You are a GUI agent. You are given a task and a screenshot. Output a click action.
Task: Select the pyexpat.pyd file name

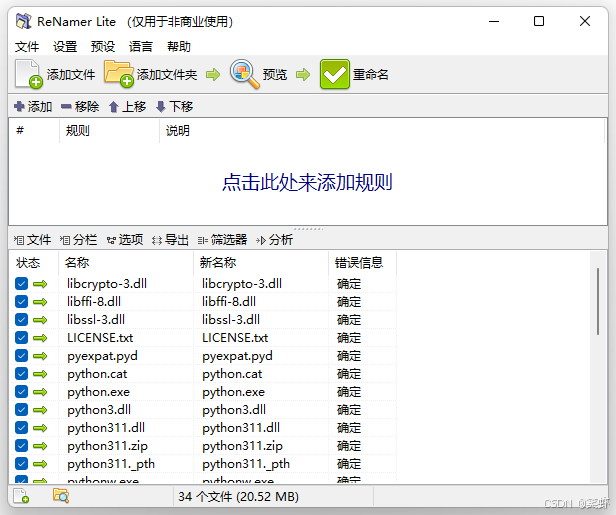pyautogui.click(x=102, y=356)
